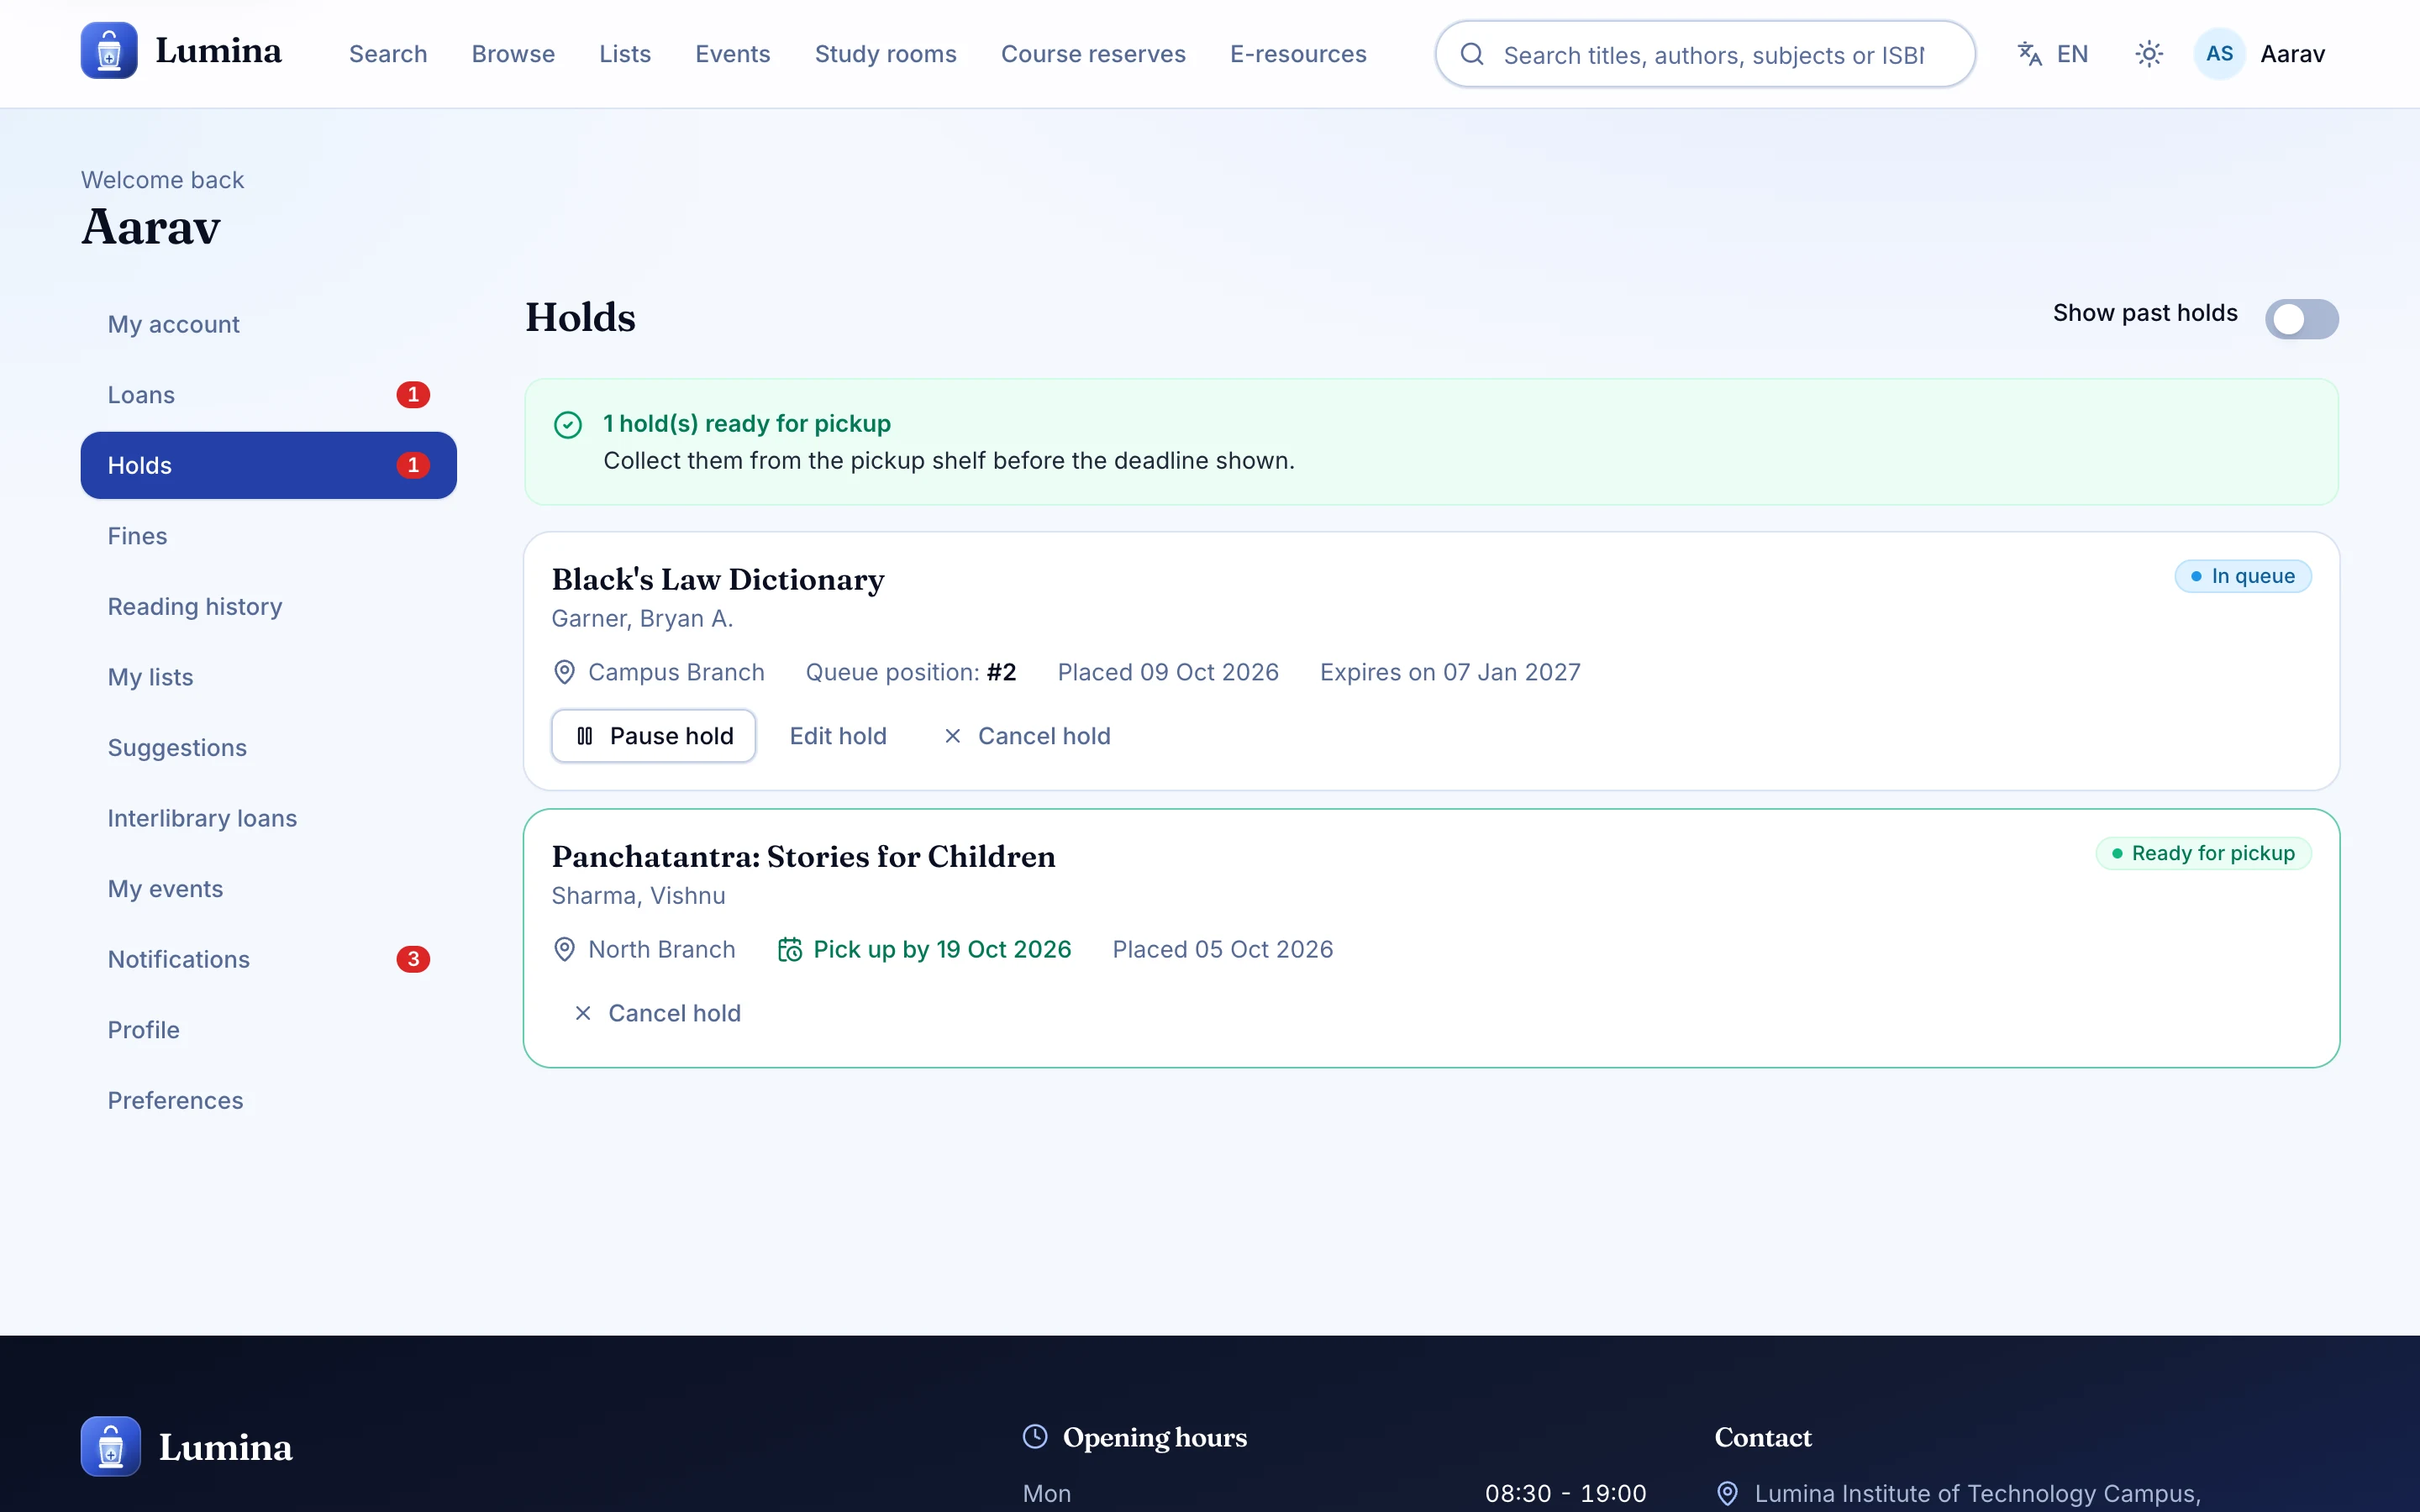This screenshot has height=1512, width=2420.
Task: Open Reading history in sidebar
Action: point(268,606)
